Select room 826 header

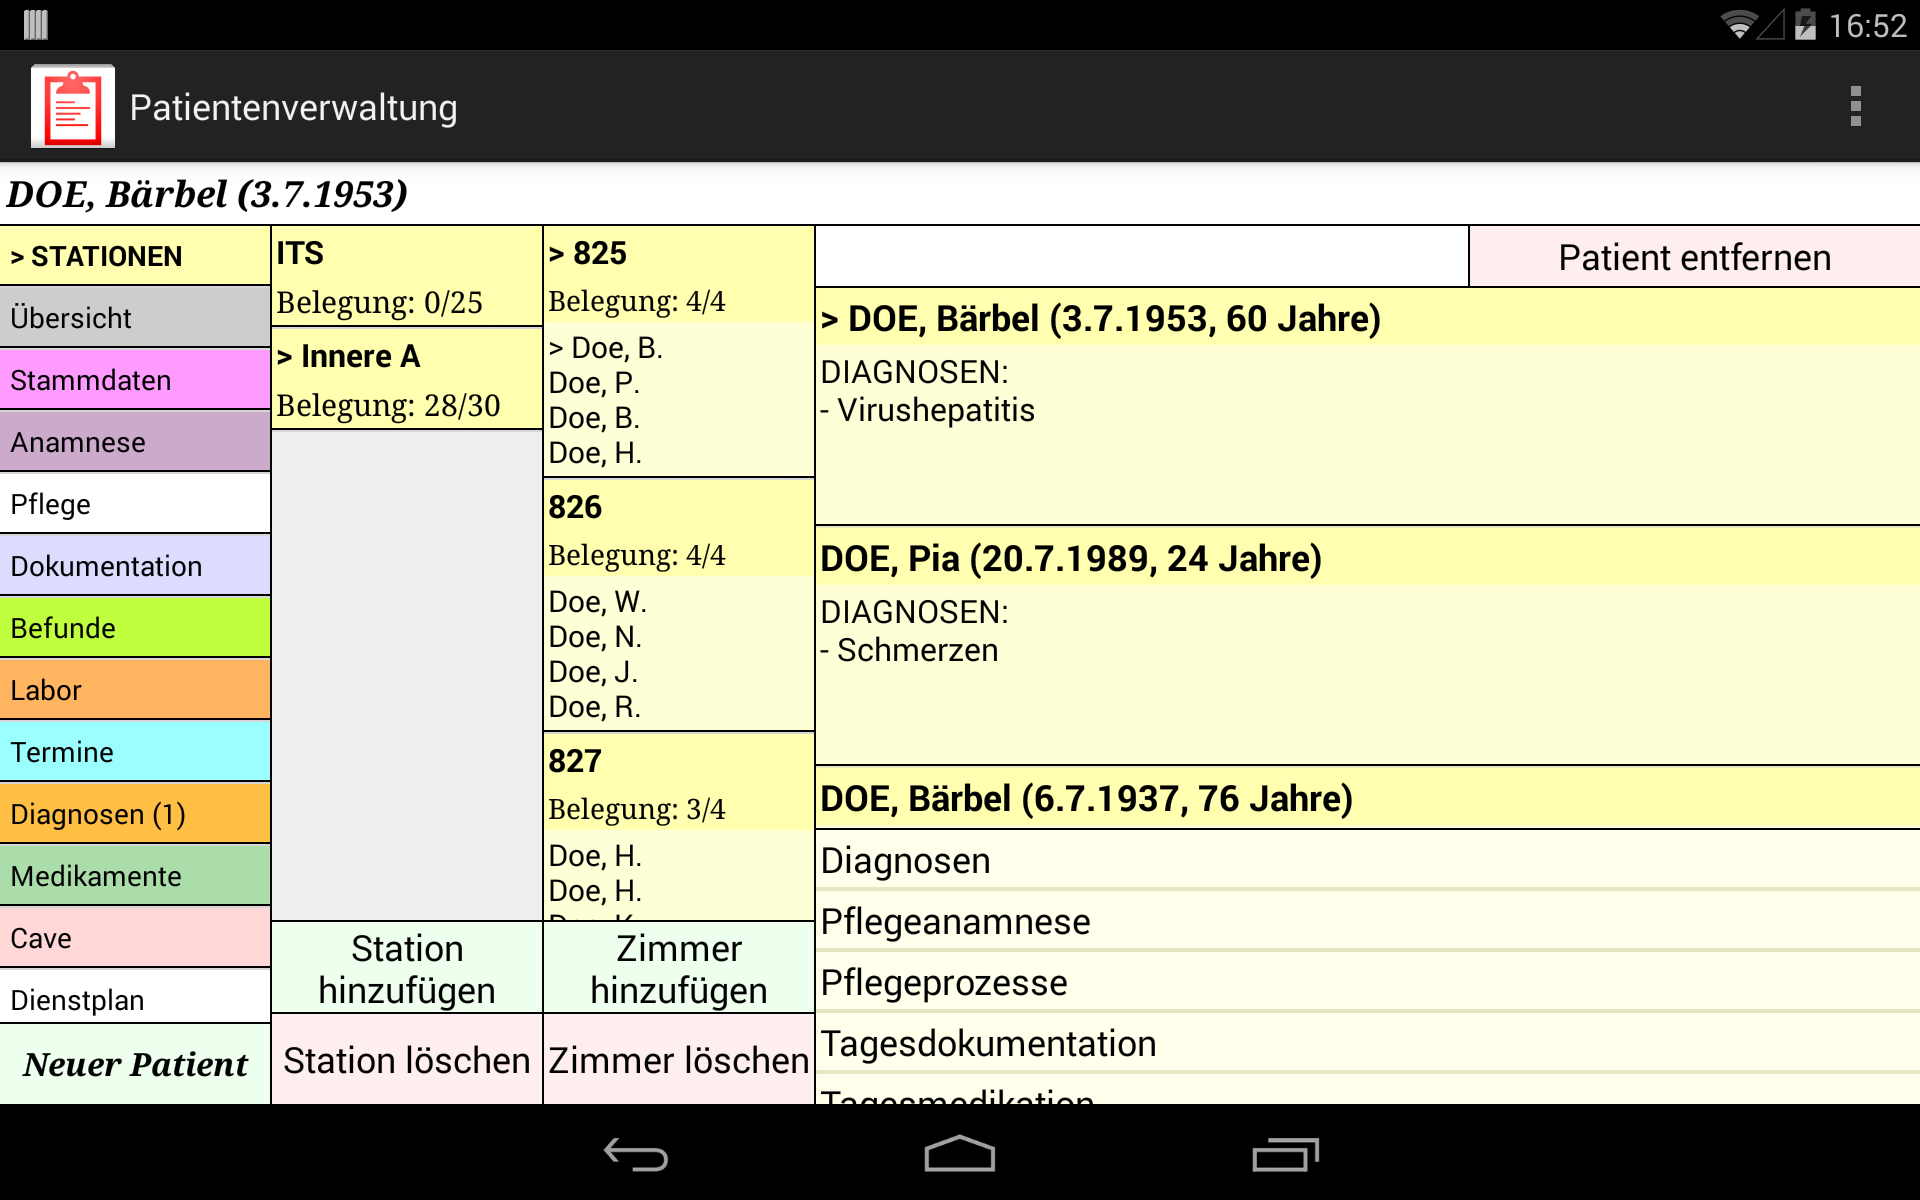[x=679, y=528]
